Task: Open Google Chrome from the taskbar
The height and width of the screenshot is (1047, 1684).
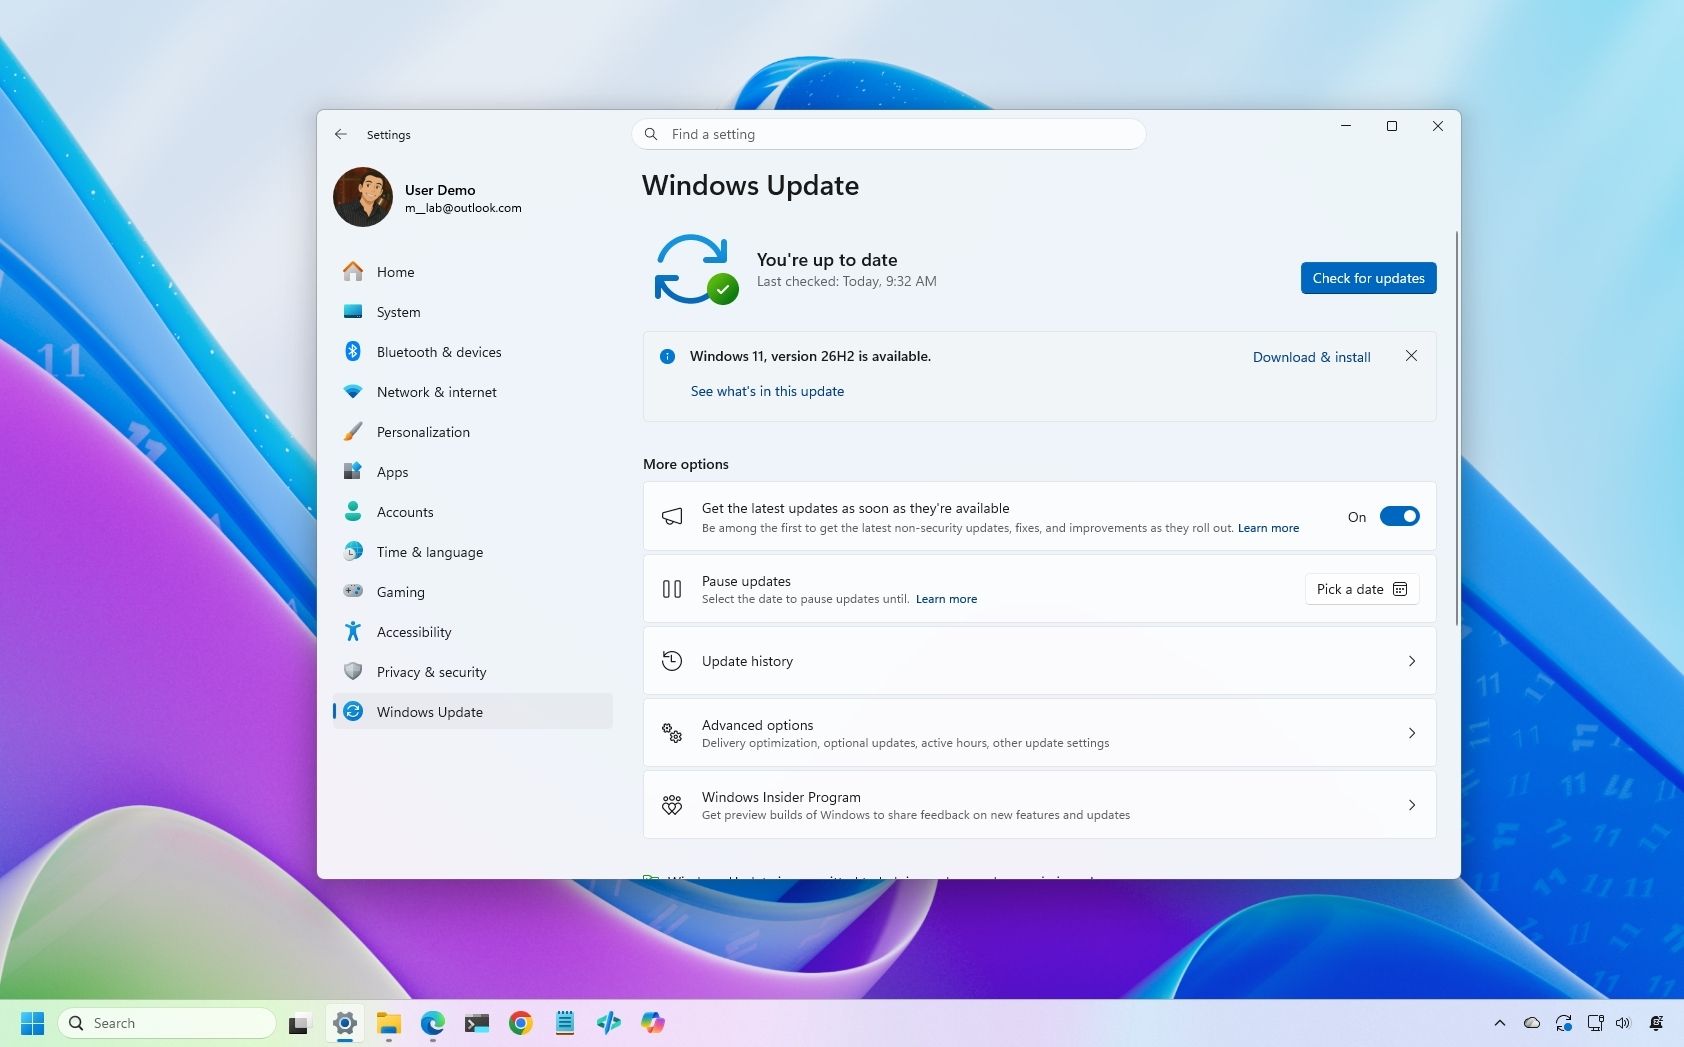Action: tap(520, 1023)
